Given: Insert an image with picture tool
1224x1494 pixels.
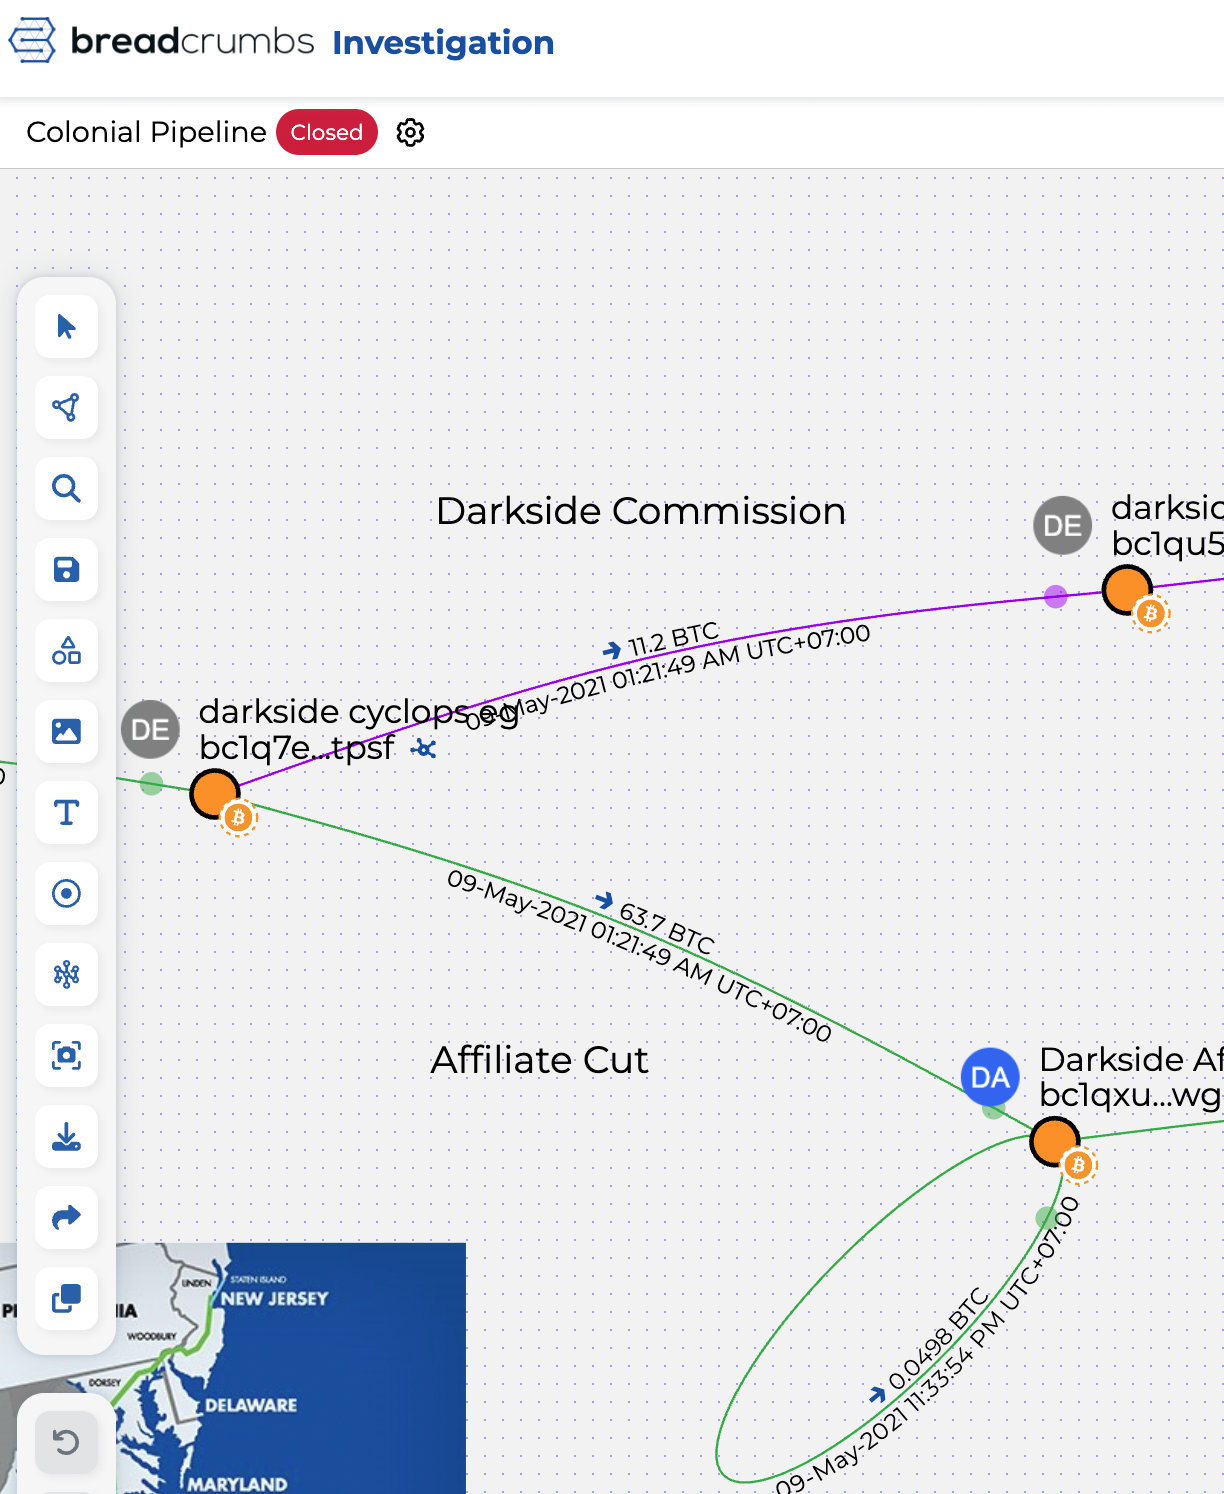Looking at the screenshot, I should [x=66, y=732].
